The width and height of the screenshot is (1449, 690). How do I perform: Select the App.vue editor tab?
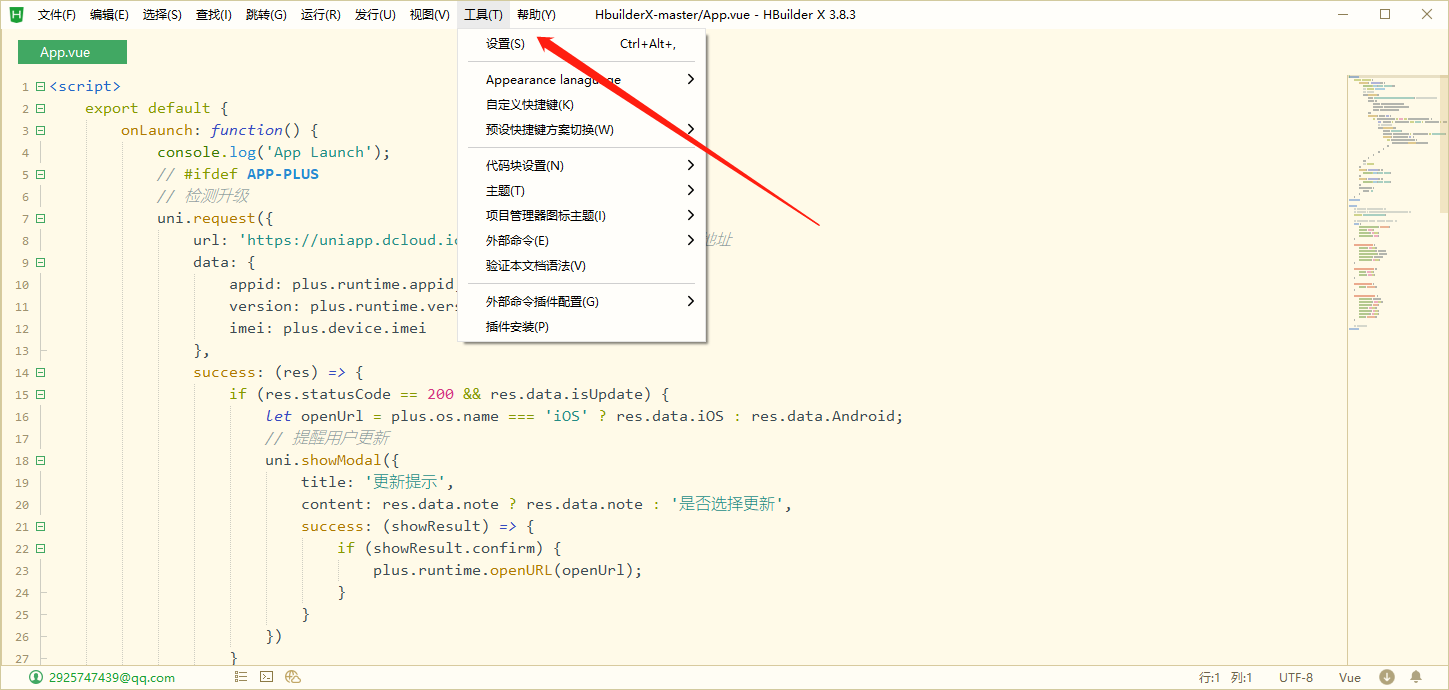(x=71, y=51)
